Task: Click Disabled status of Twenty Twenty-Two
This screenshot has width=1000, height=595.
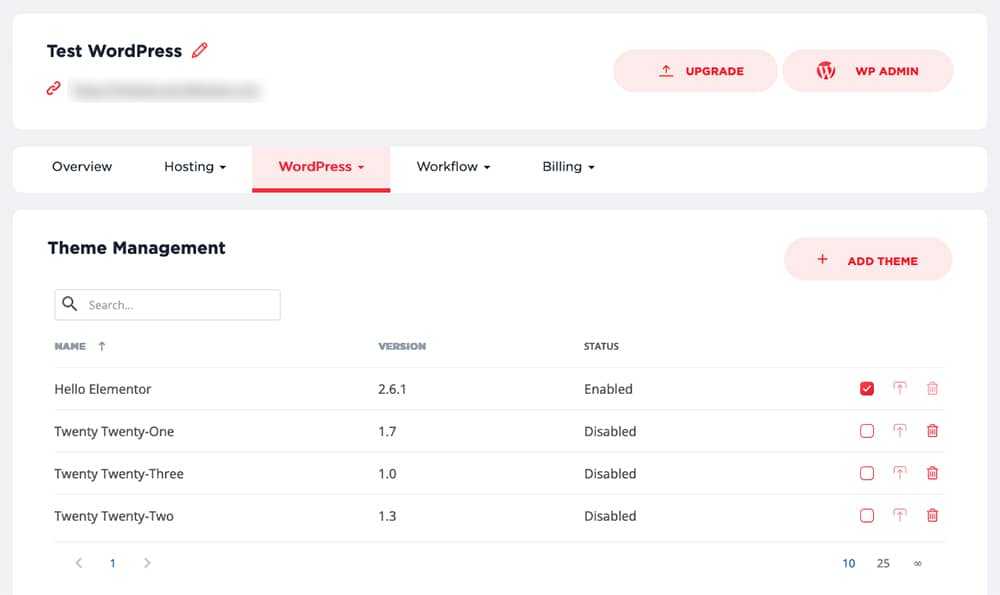Action: 610,516
